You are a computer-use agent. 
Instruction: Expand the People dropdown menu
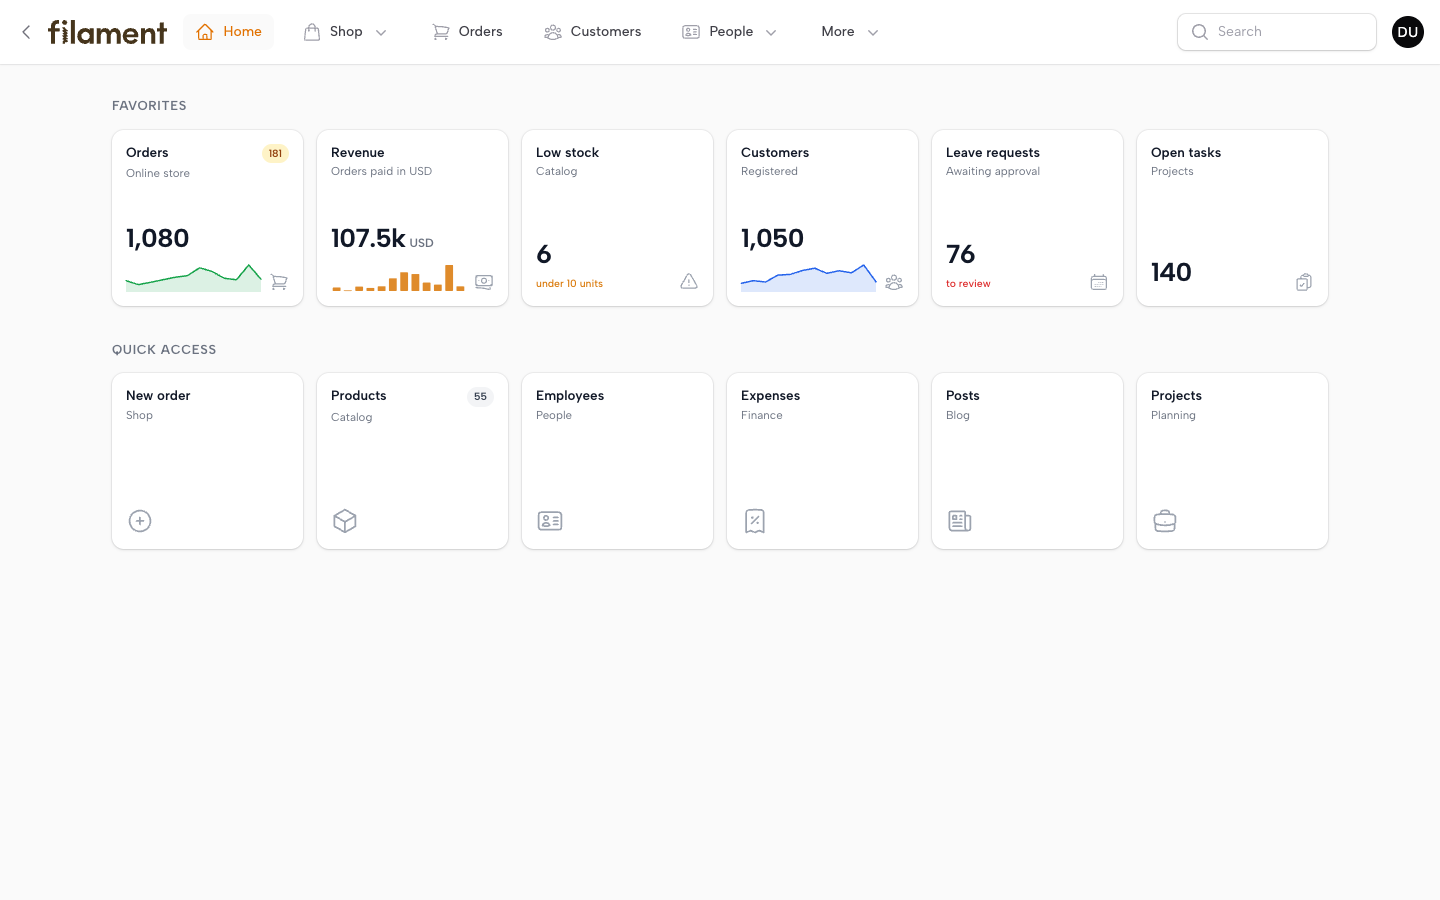pyautogui.click(x=730, y=32)
